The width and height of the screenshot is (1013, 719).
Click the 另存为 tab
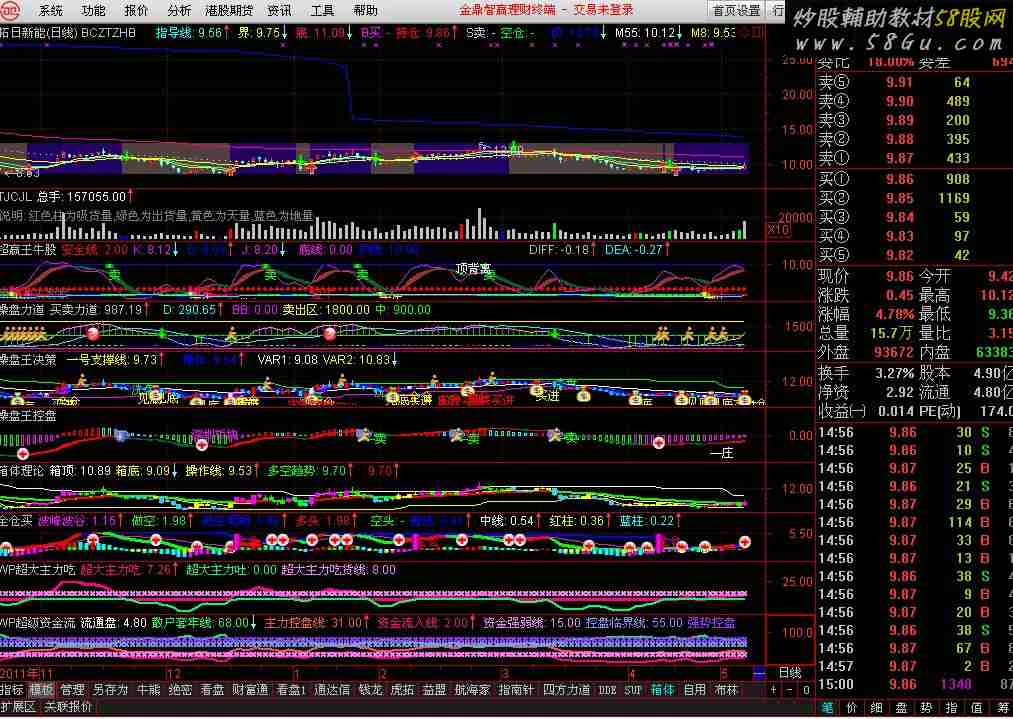pos(110,690)
